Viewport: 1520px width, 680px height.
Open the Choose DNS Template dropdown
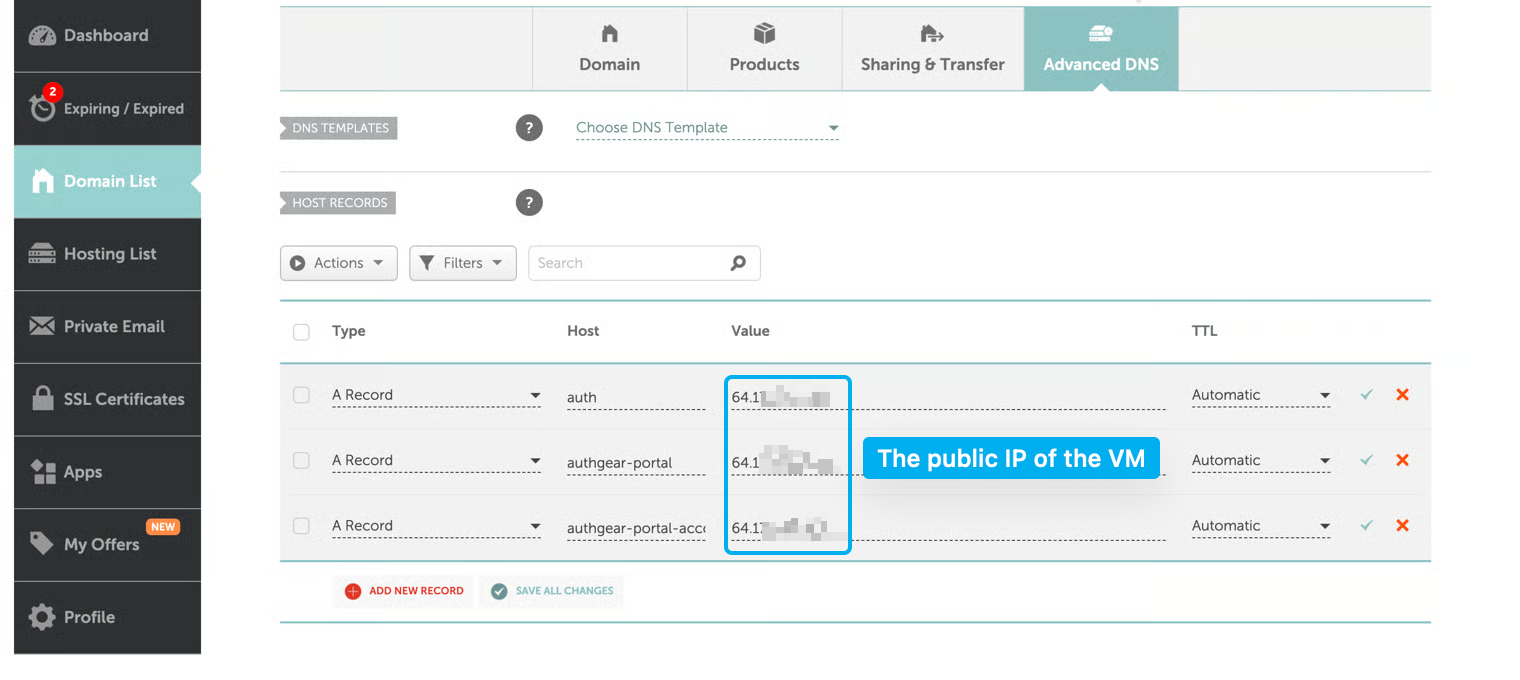pyautogui.click(x=706, y=128)
